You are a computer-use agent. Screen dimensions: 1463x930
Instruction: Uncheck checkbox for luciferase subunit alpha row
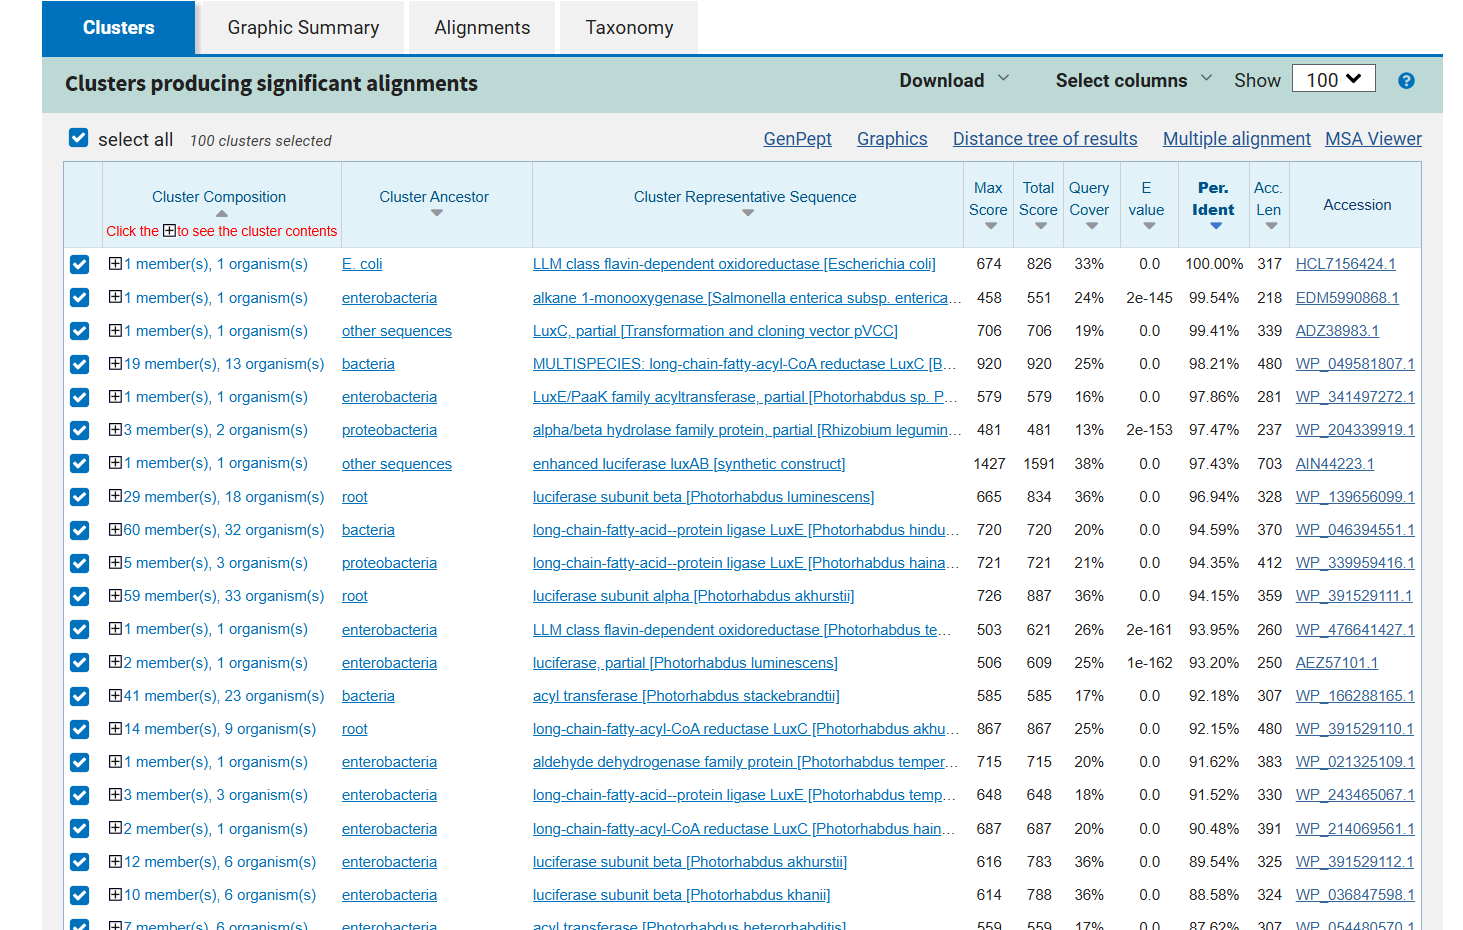80,597
